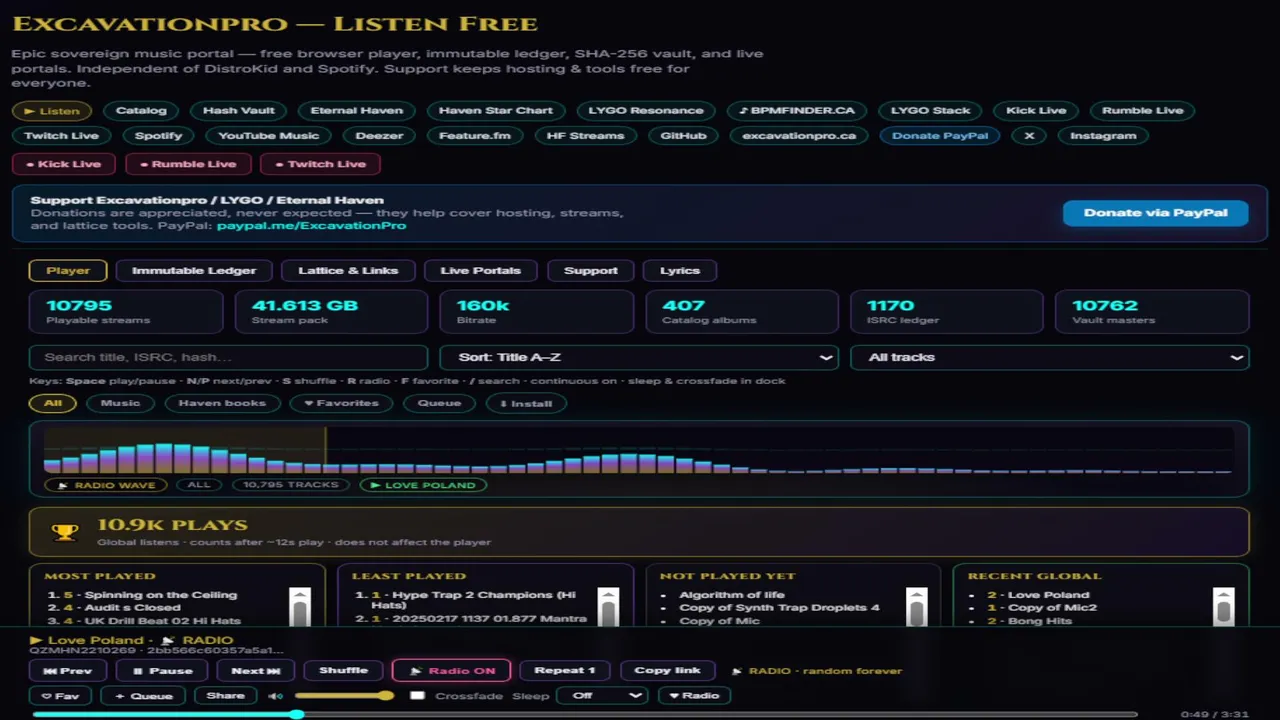Click the Install filter chip

click(526, 403)
